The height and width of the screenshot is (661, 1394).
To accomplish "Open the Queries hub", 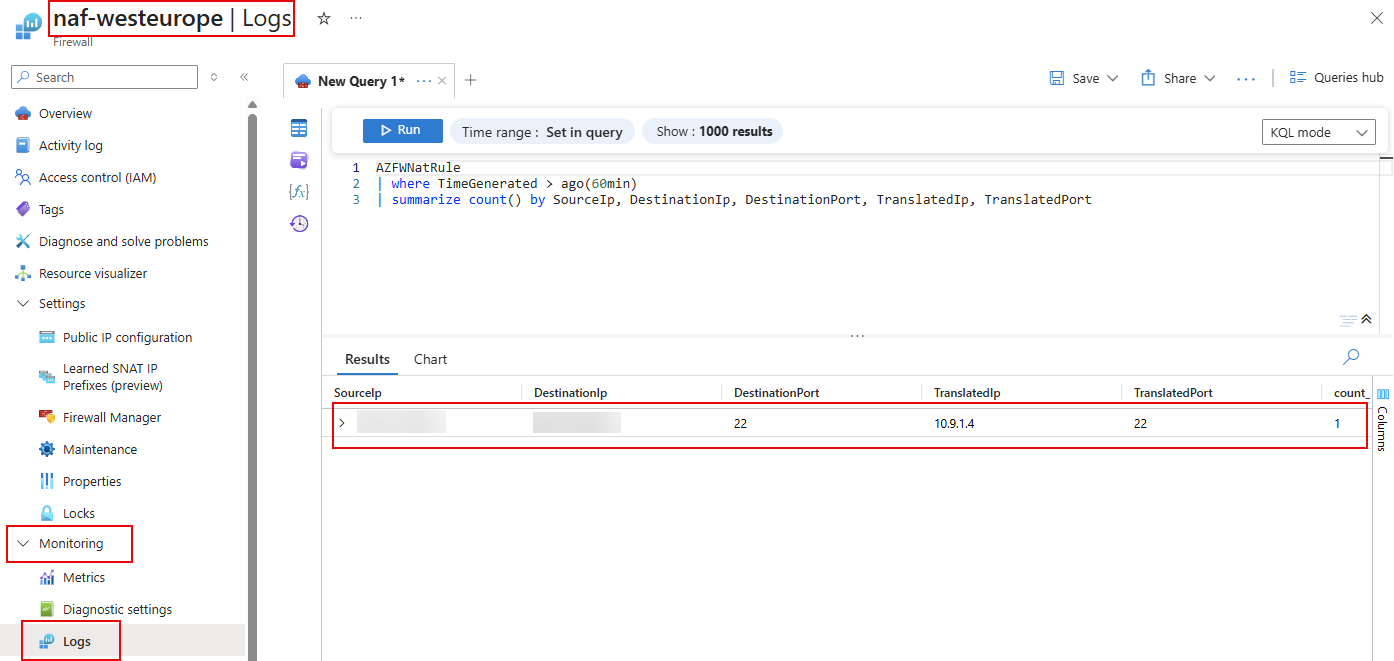I will click(1337, 78).
